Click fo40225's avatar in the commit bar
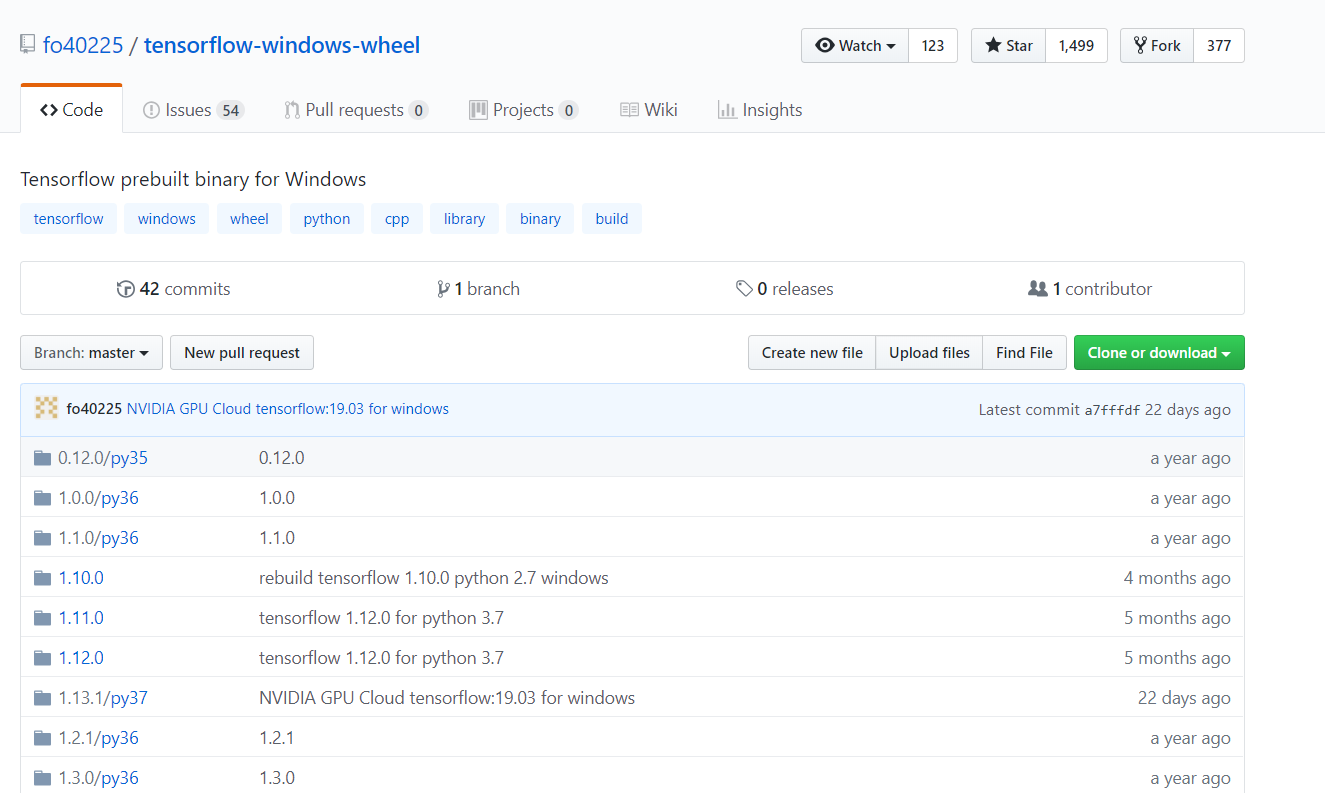 tap(46, 408)
